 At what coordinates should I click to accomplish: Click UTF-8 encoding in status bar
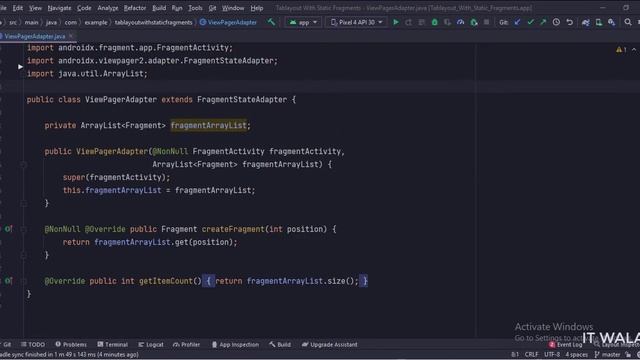(552, 355)
